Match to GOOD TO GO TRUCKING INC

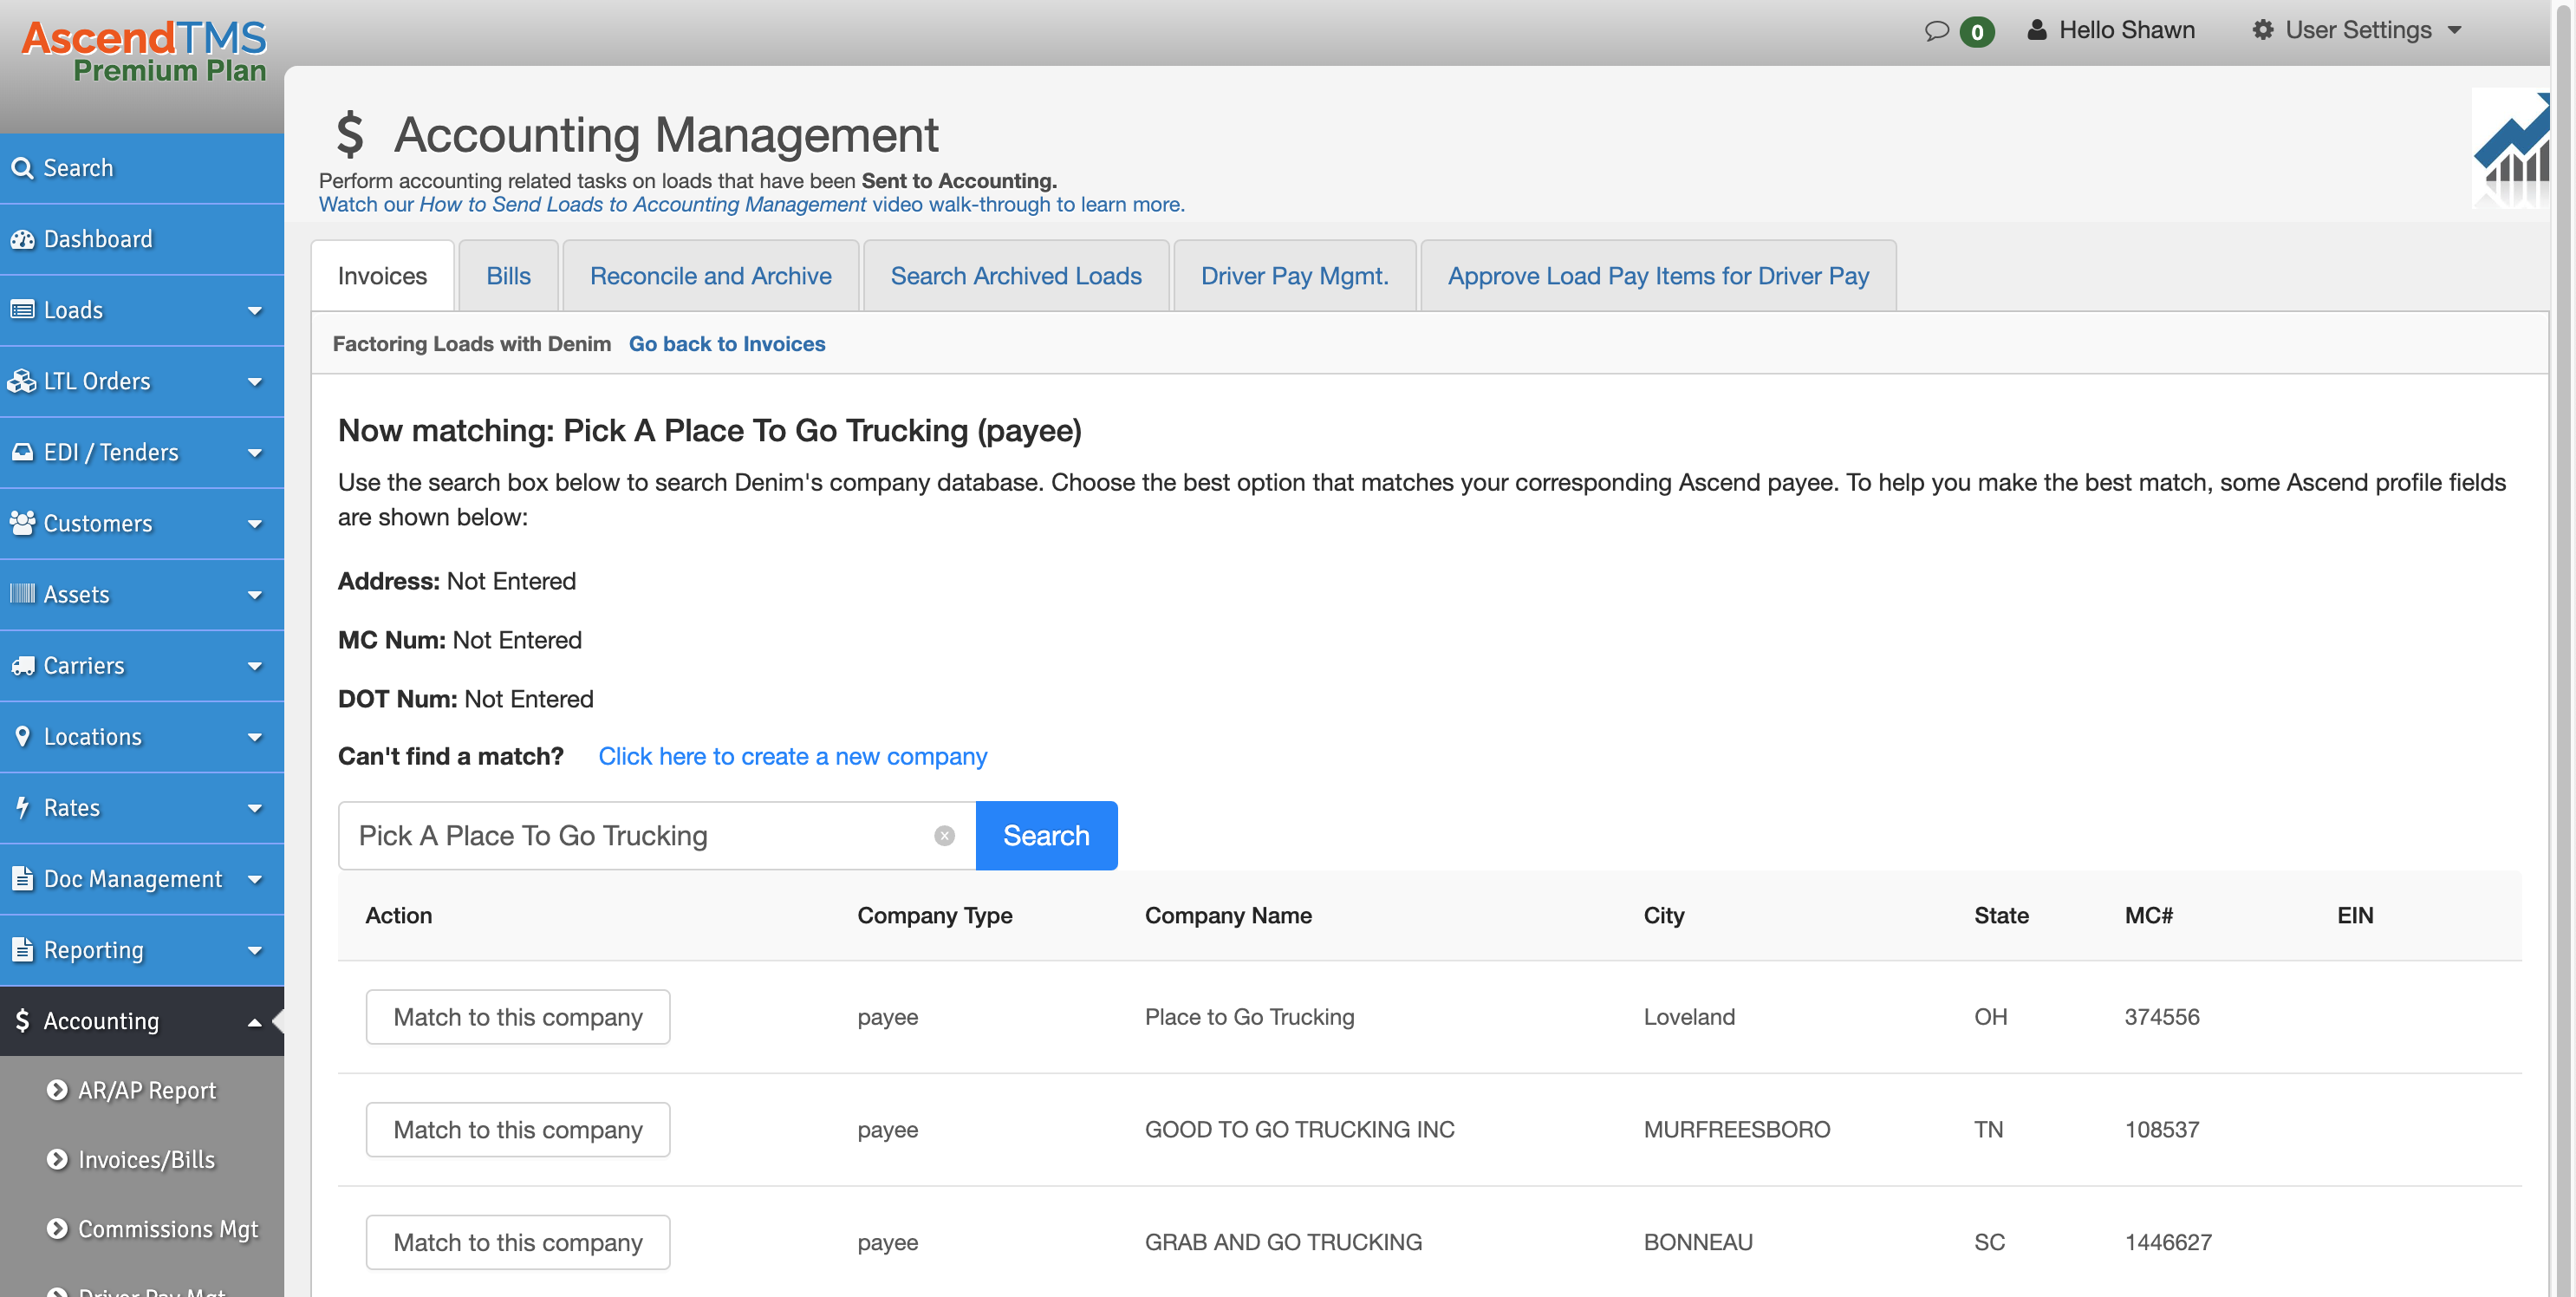click(518, 1129)
